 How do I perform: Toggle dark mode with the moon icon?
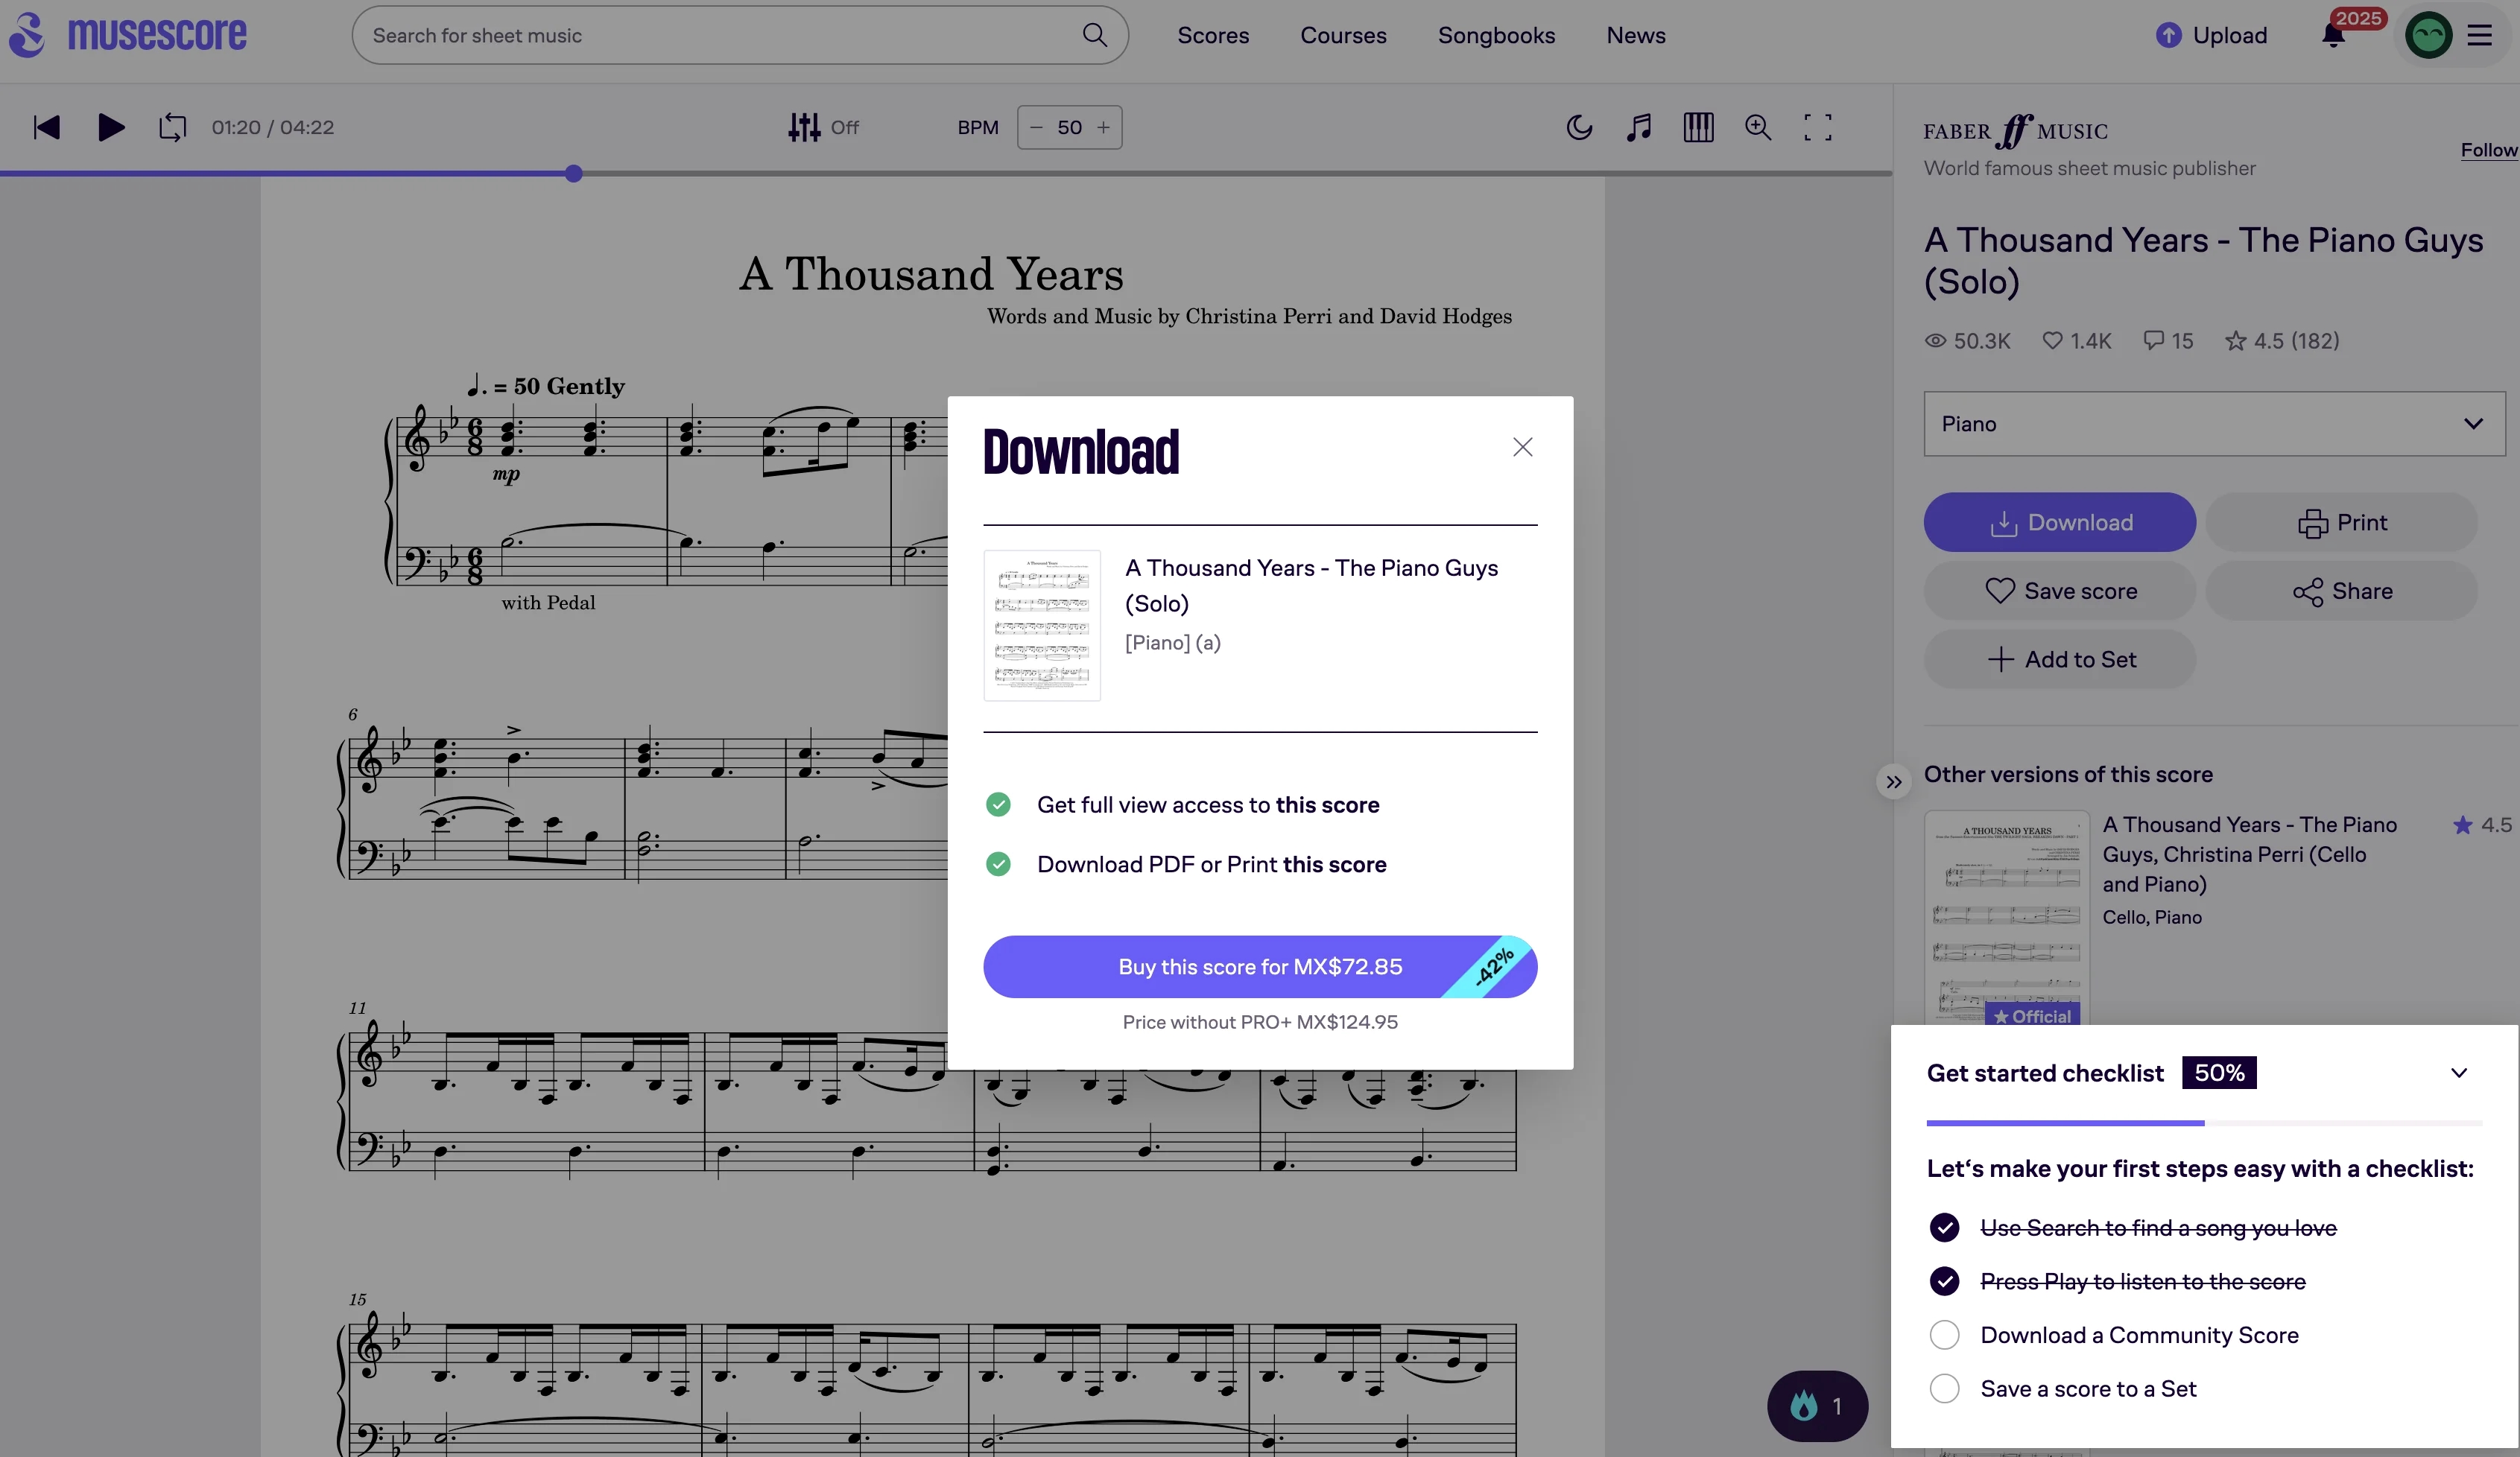[x=1578, y=127]
